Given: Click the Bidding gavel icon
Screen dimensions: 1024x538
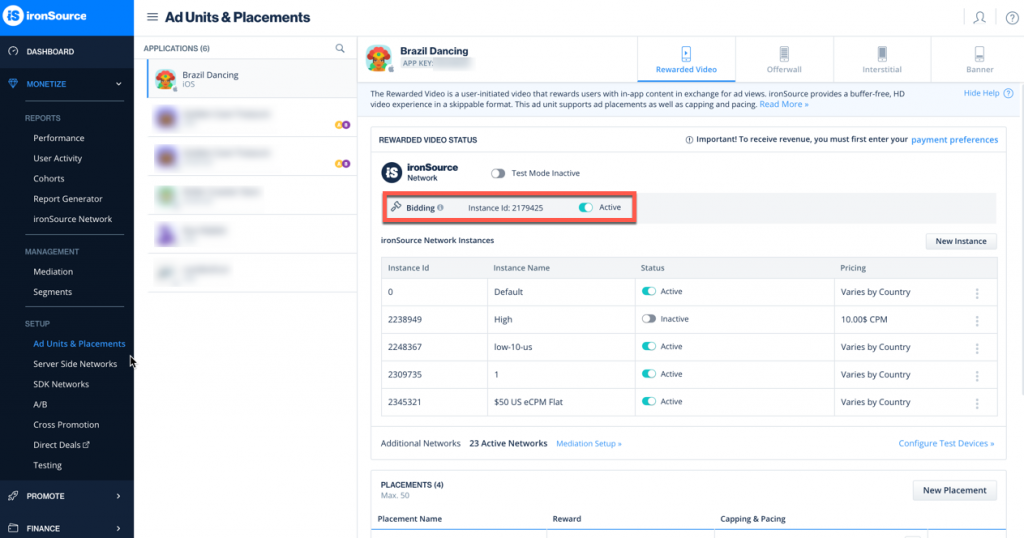Looking at the screenshot, I should 396,207.
